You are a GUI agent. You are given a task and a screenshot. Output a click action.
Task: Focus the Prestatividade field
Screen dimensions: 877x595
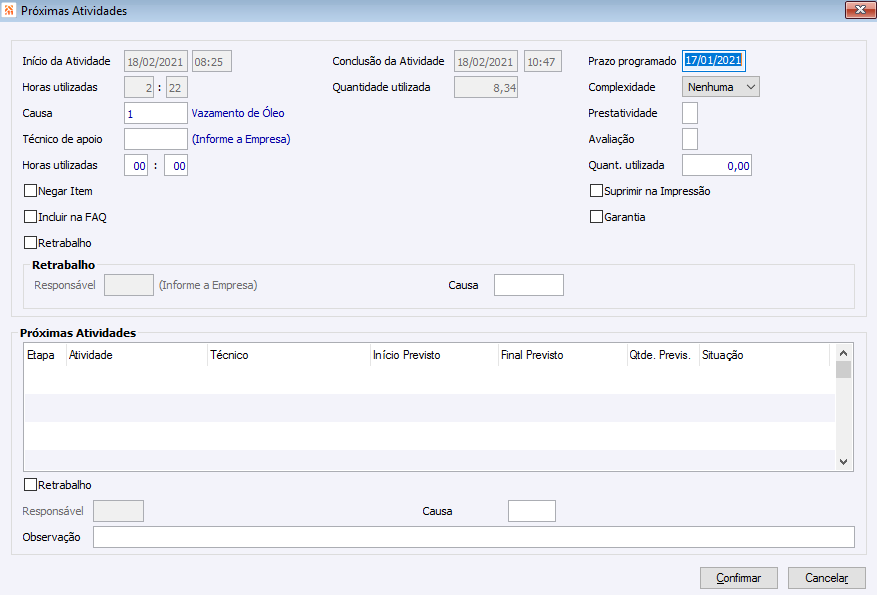690,113
